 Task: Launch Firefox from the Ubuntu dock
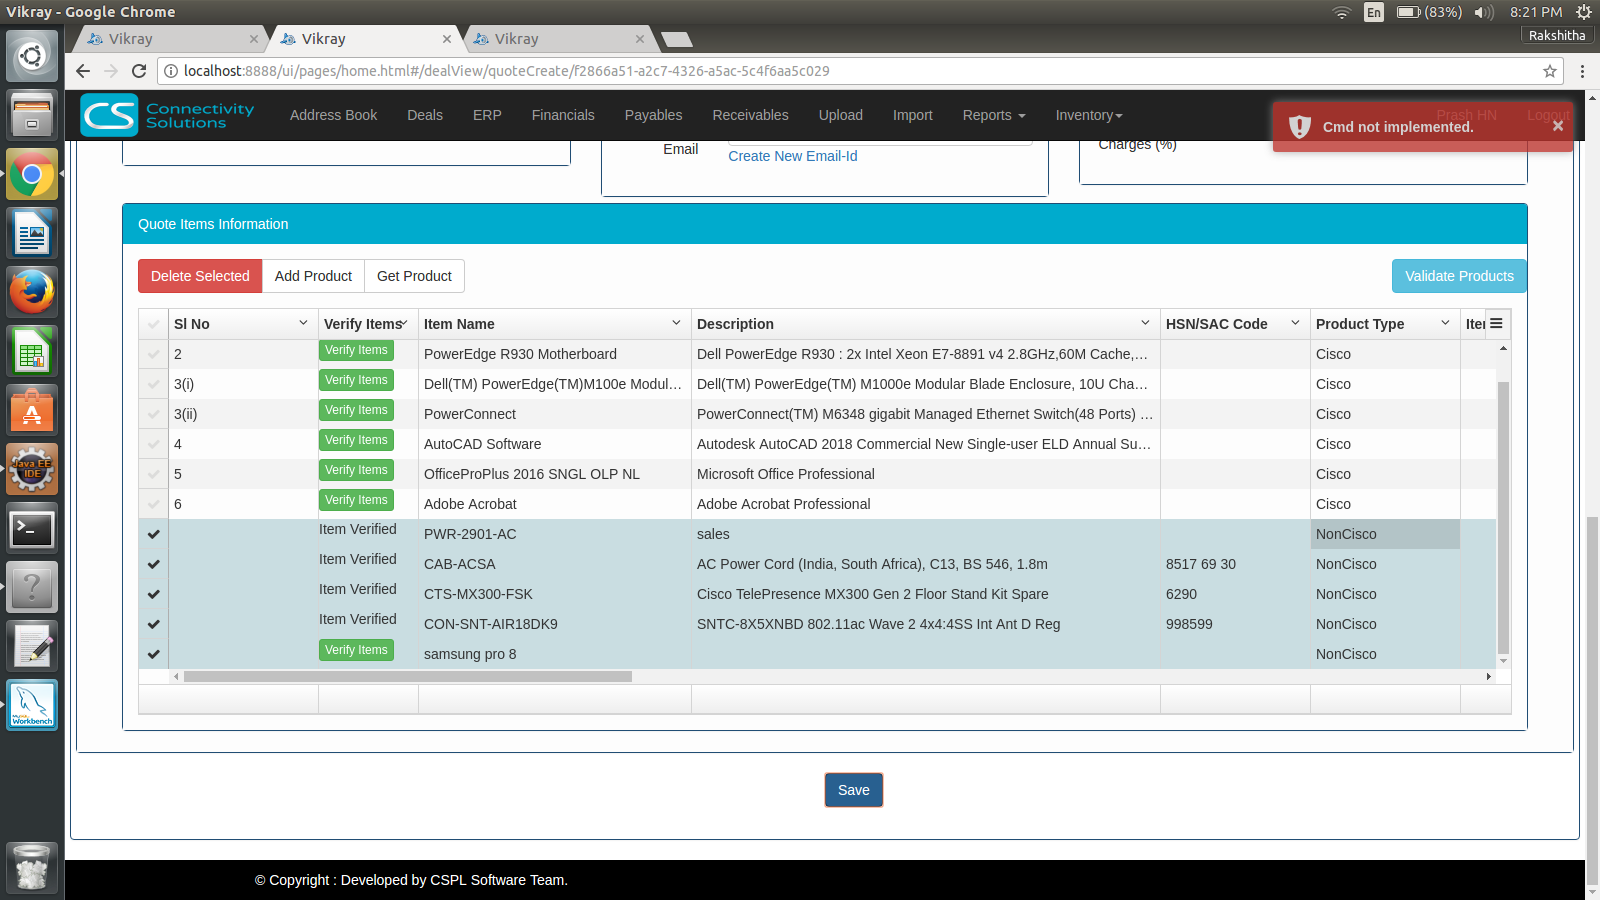32,293
